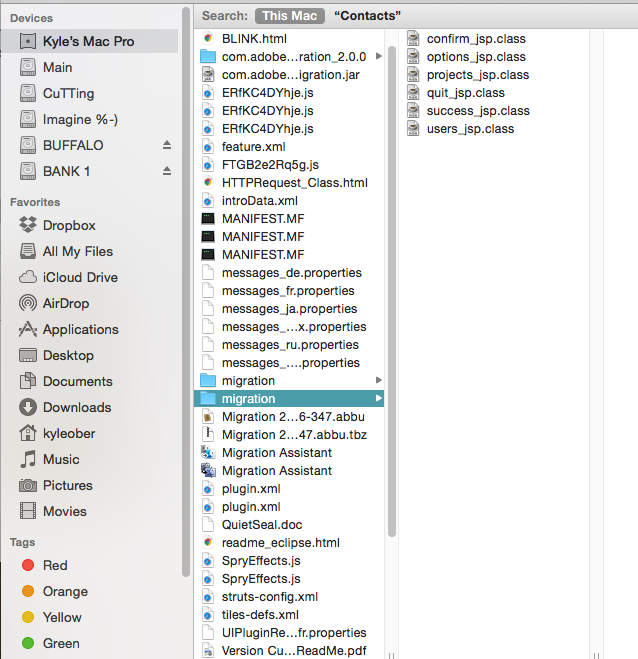Screen dimensions: 638x659
Task: Expand the highlighted migration folder arrow
Action: (379, 398)
